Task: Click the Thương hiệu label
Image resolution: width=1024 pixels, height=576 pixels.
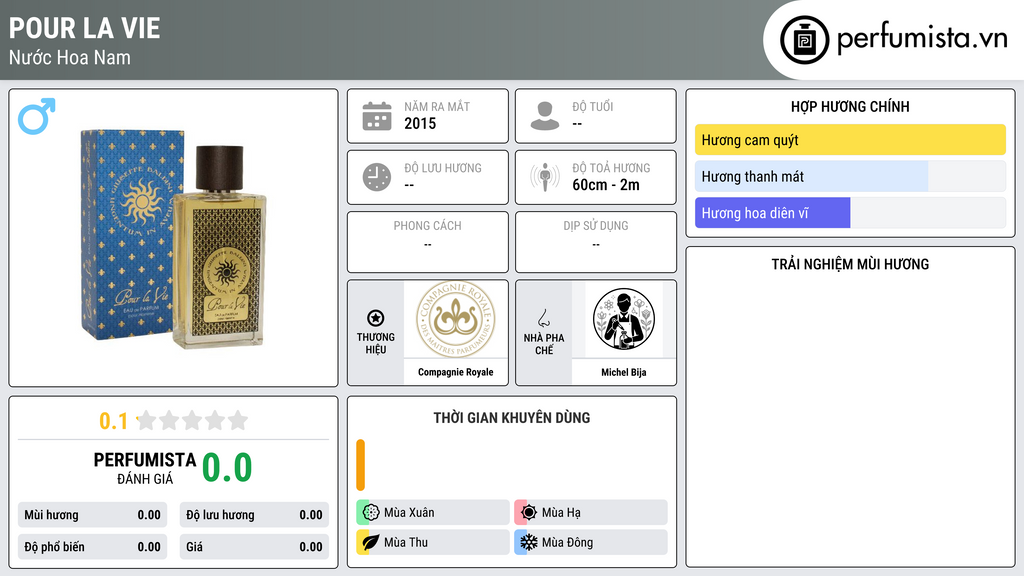Action: [376, 344]
